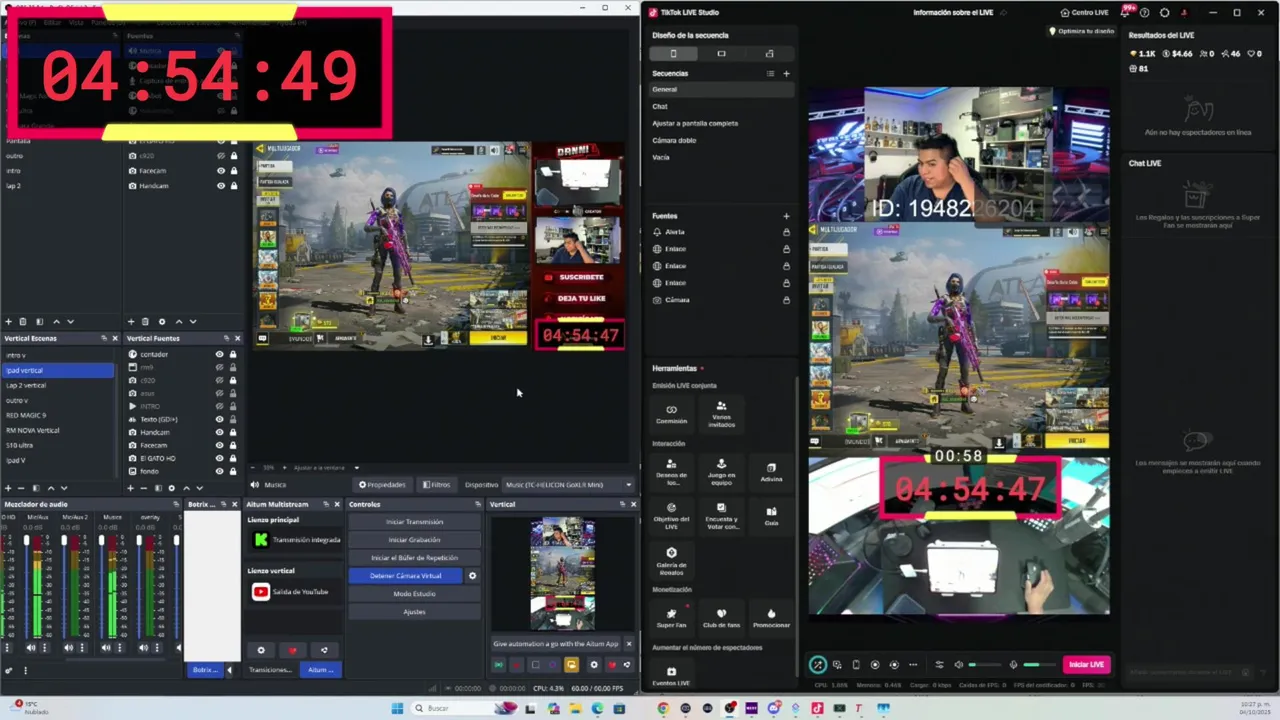This screenshot has height=720, width=1280.
Task: Add a source in Vertical Fuentes
Action: pyautogui.click(x=130, y=488)
